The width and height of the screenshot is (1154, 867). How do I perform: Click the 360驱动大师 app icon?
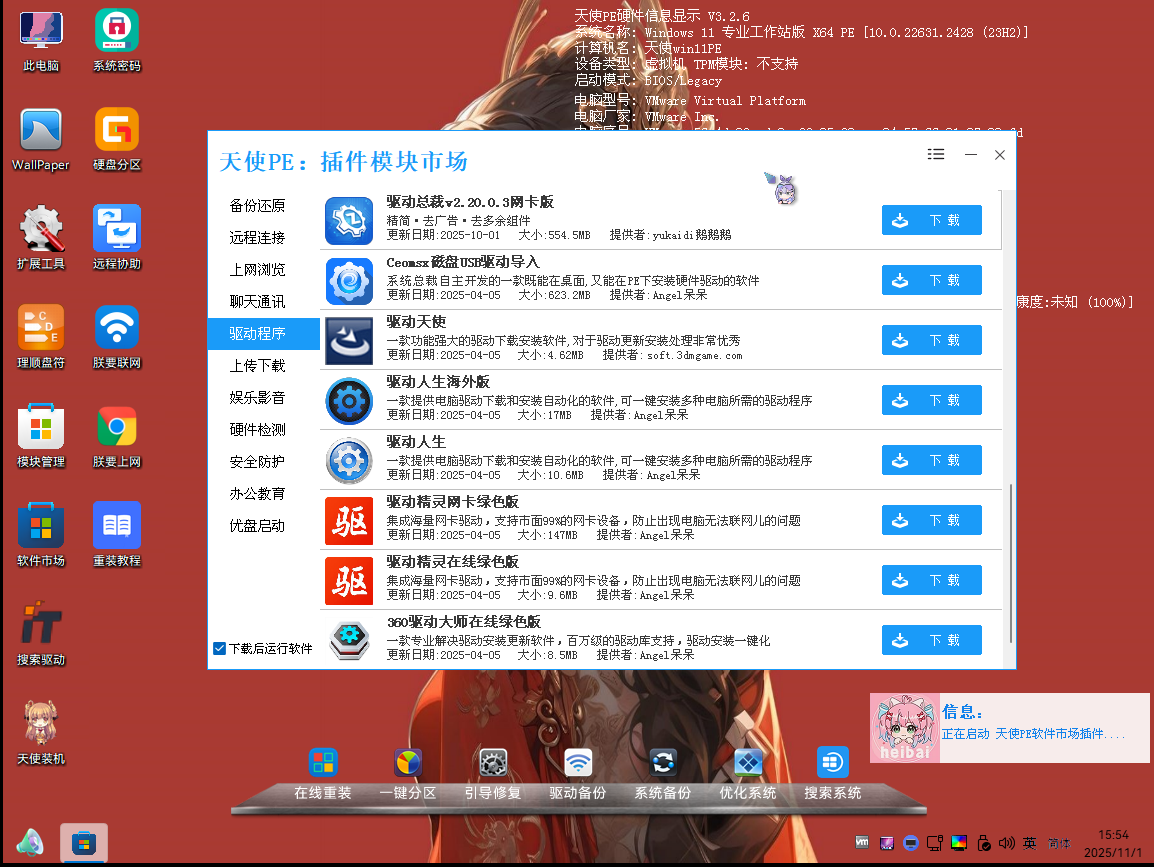point(349,640)
